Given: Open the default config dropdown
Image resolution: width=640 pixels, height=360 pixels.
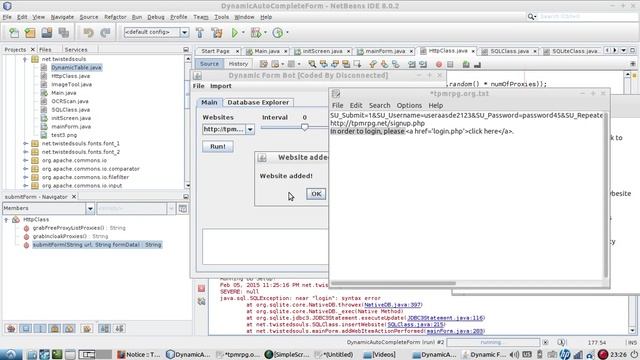Looking at the screenshot, I should pos(184,32).
